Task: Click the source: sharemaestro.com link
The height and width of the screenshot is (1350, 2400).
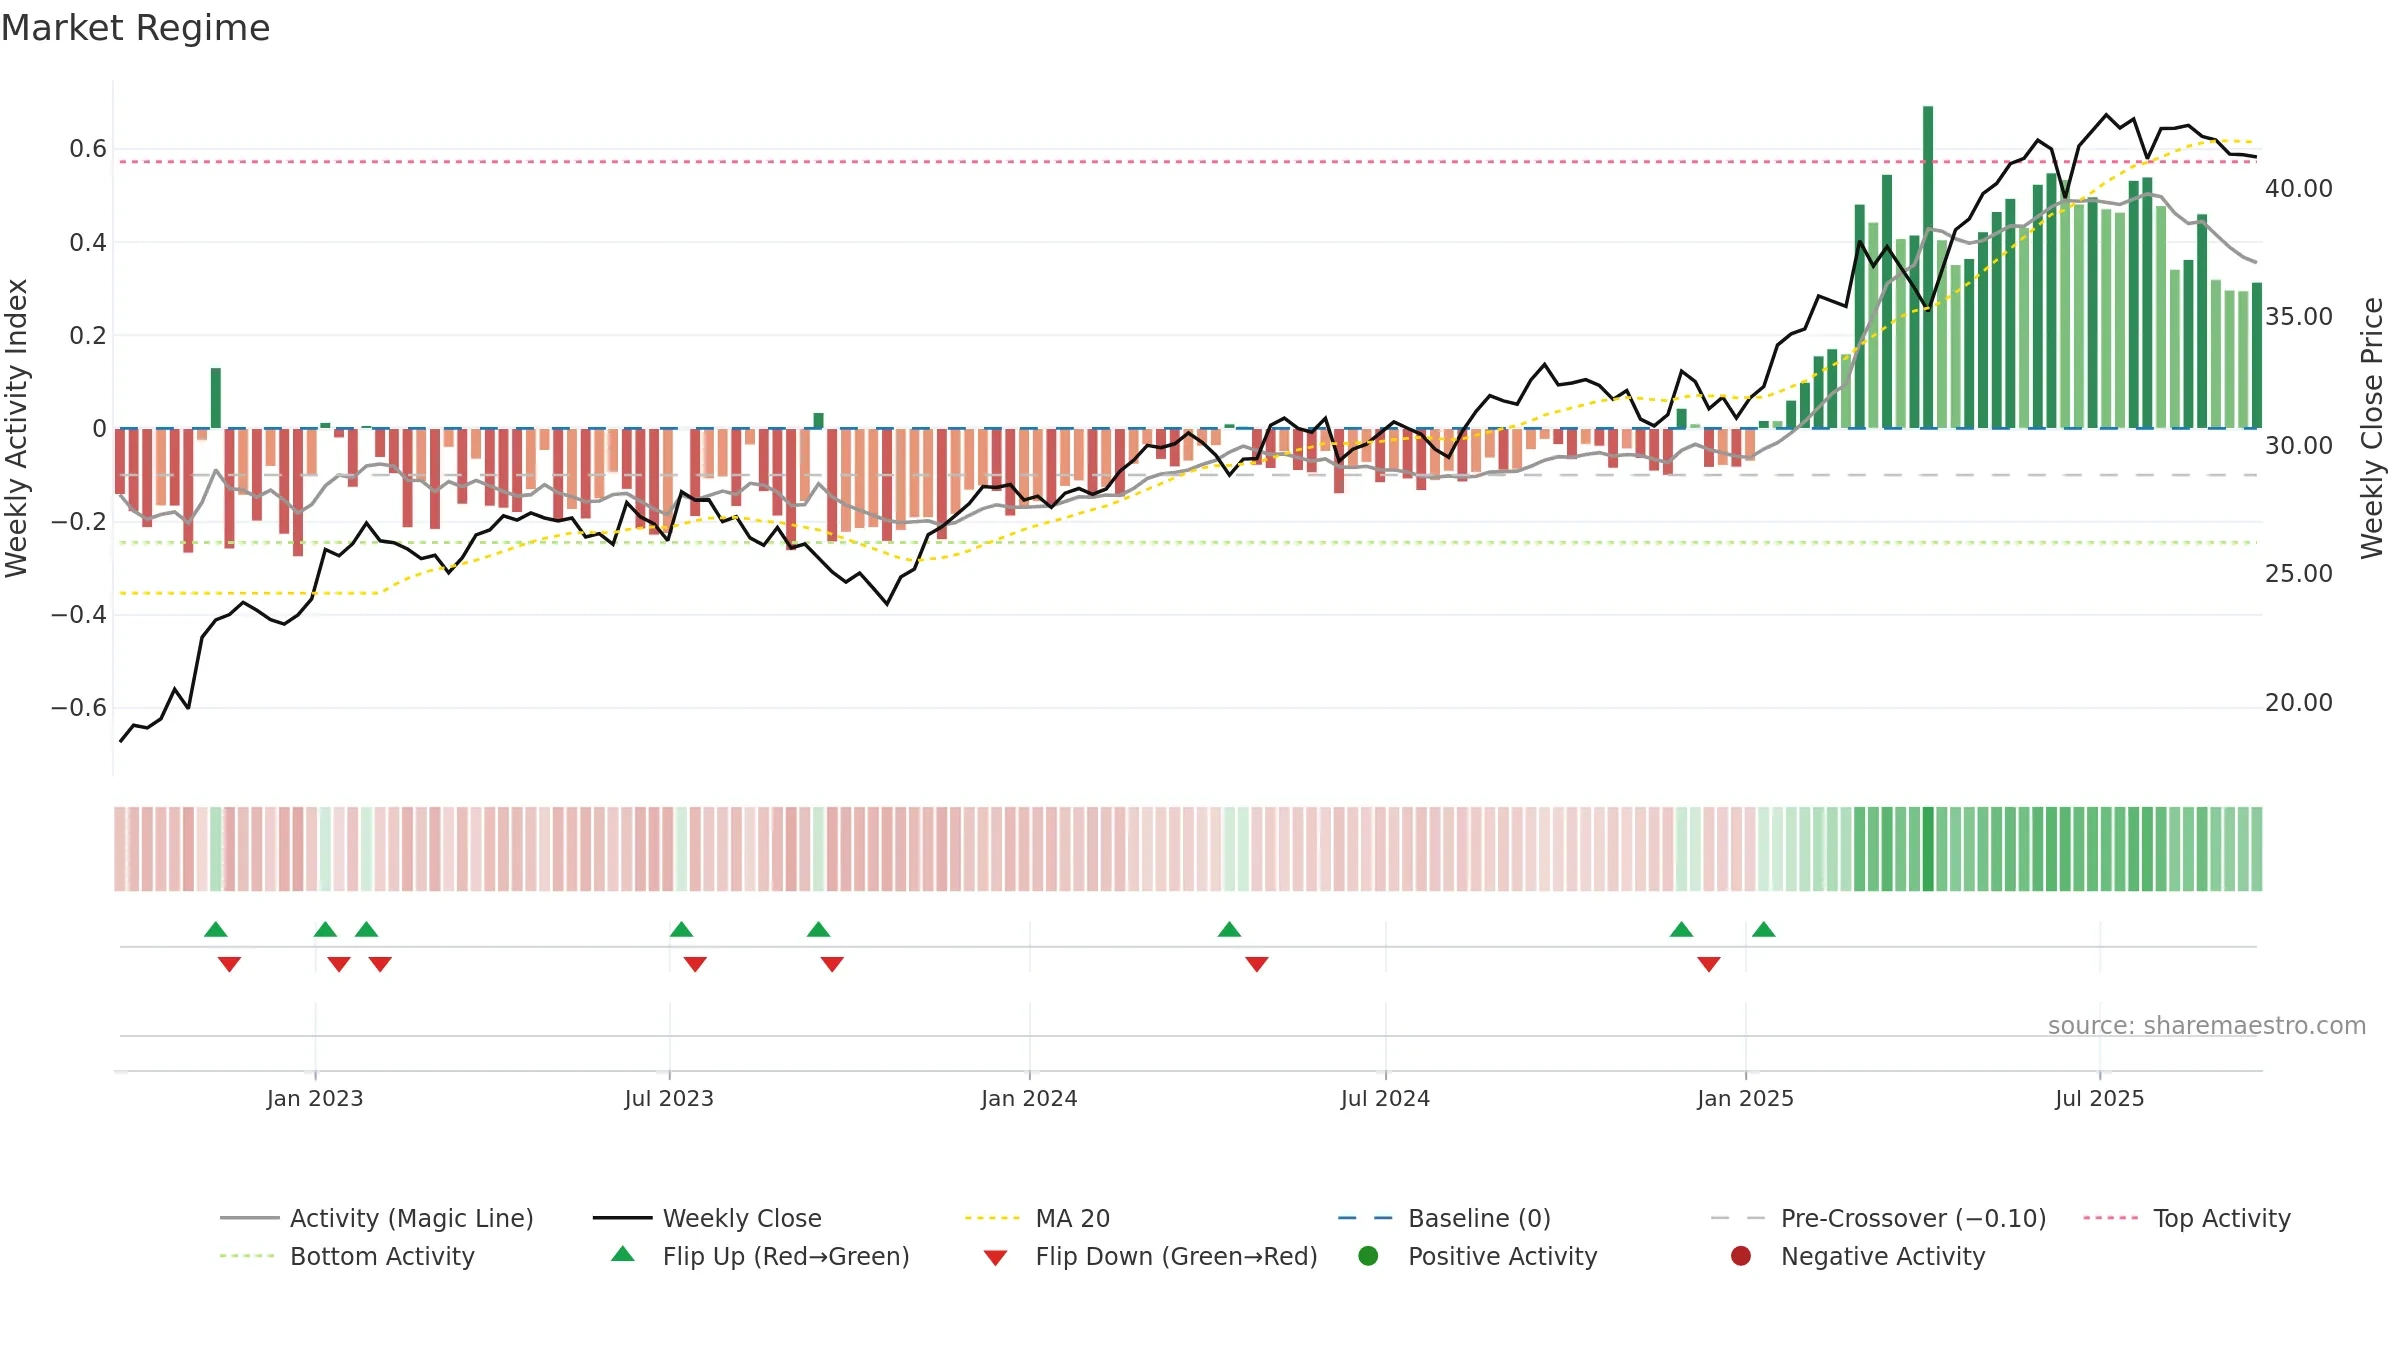Action: 2207,1025
